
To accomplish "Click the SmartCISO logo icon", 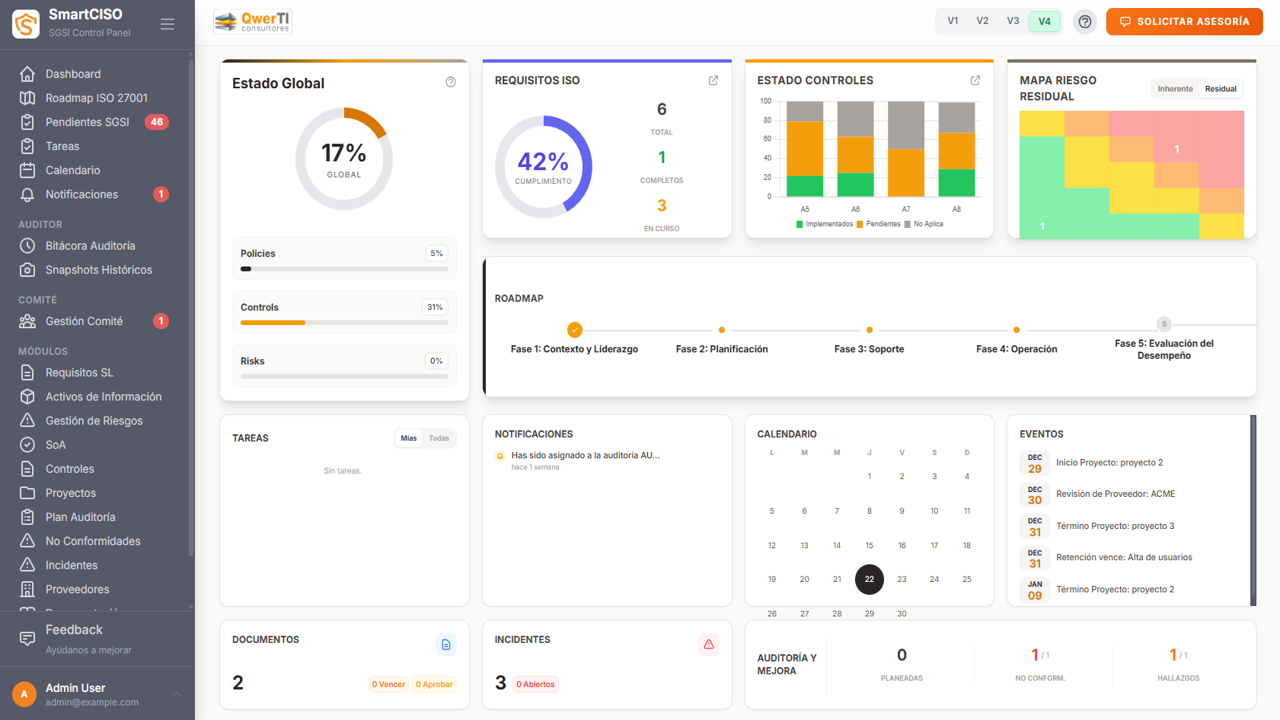I will click(26, 24).
